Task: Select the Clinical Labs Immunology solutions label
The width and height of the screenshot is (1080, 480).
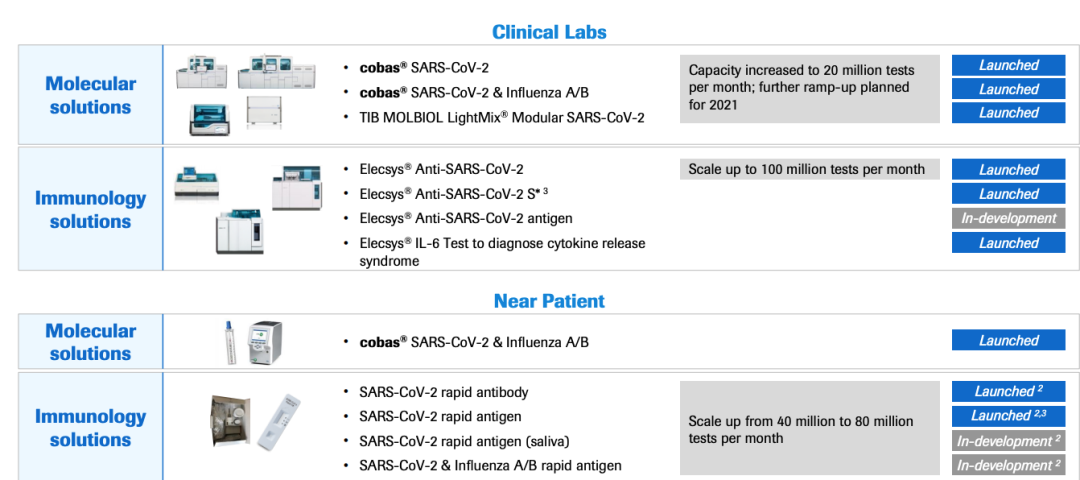Action: [x=90, y=210]
